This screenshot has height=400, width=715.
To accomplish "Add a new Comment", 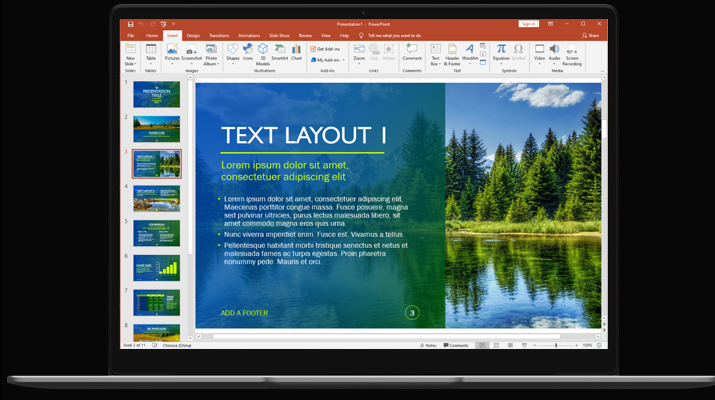I will coord(412,53).
